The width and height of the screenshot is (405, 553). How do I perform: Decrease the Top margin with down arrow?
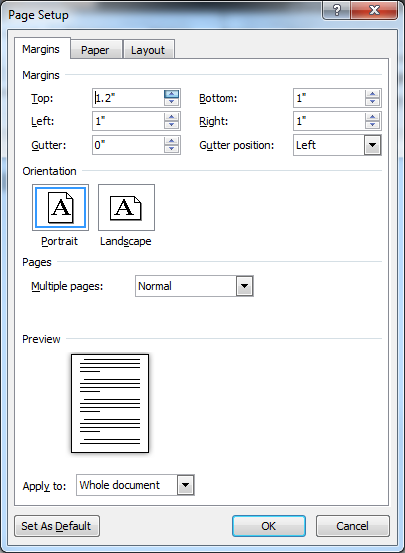pos(171,102)
